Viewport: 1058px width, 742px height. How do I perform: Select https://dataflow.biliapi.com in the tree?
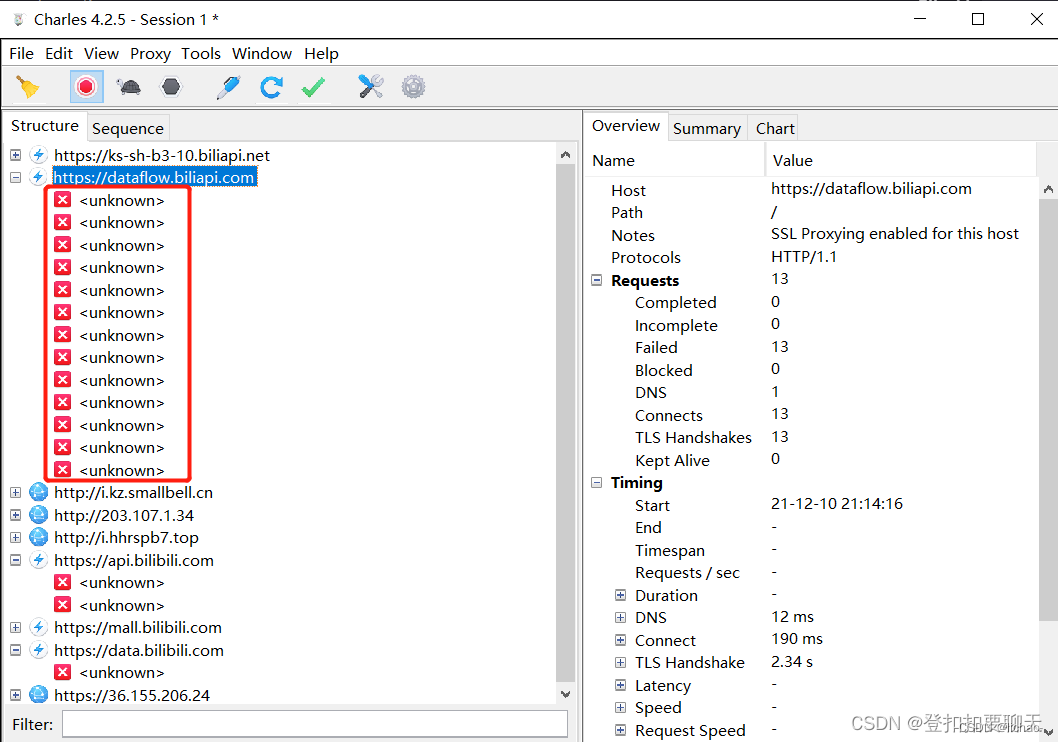[x=154, y=177]
